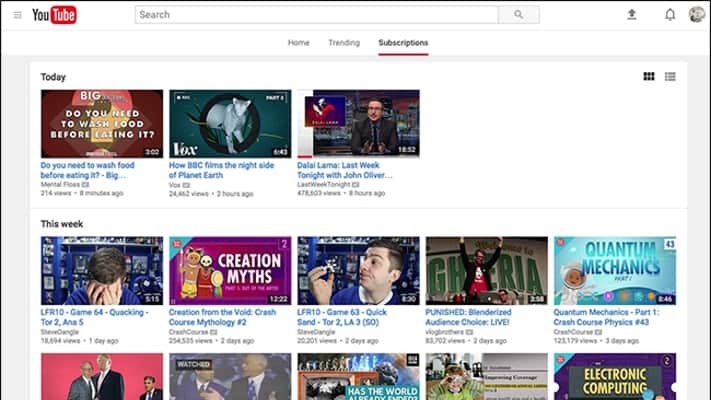
Task: Open the account avatar menu
Action: (697, 15)
